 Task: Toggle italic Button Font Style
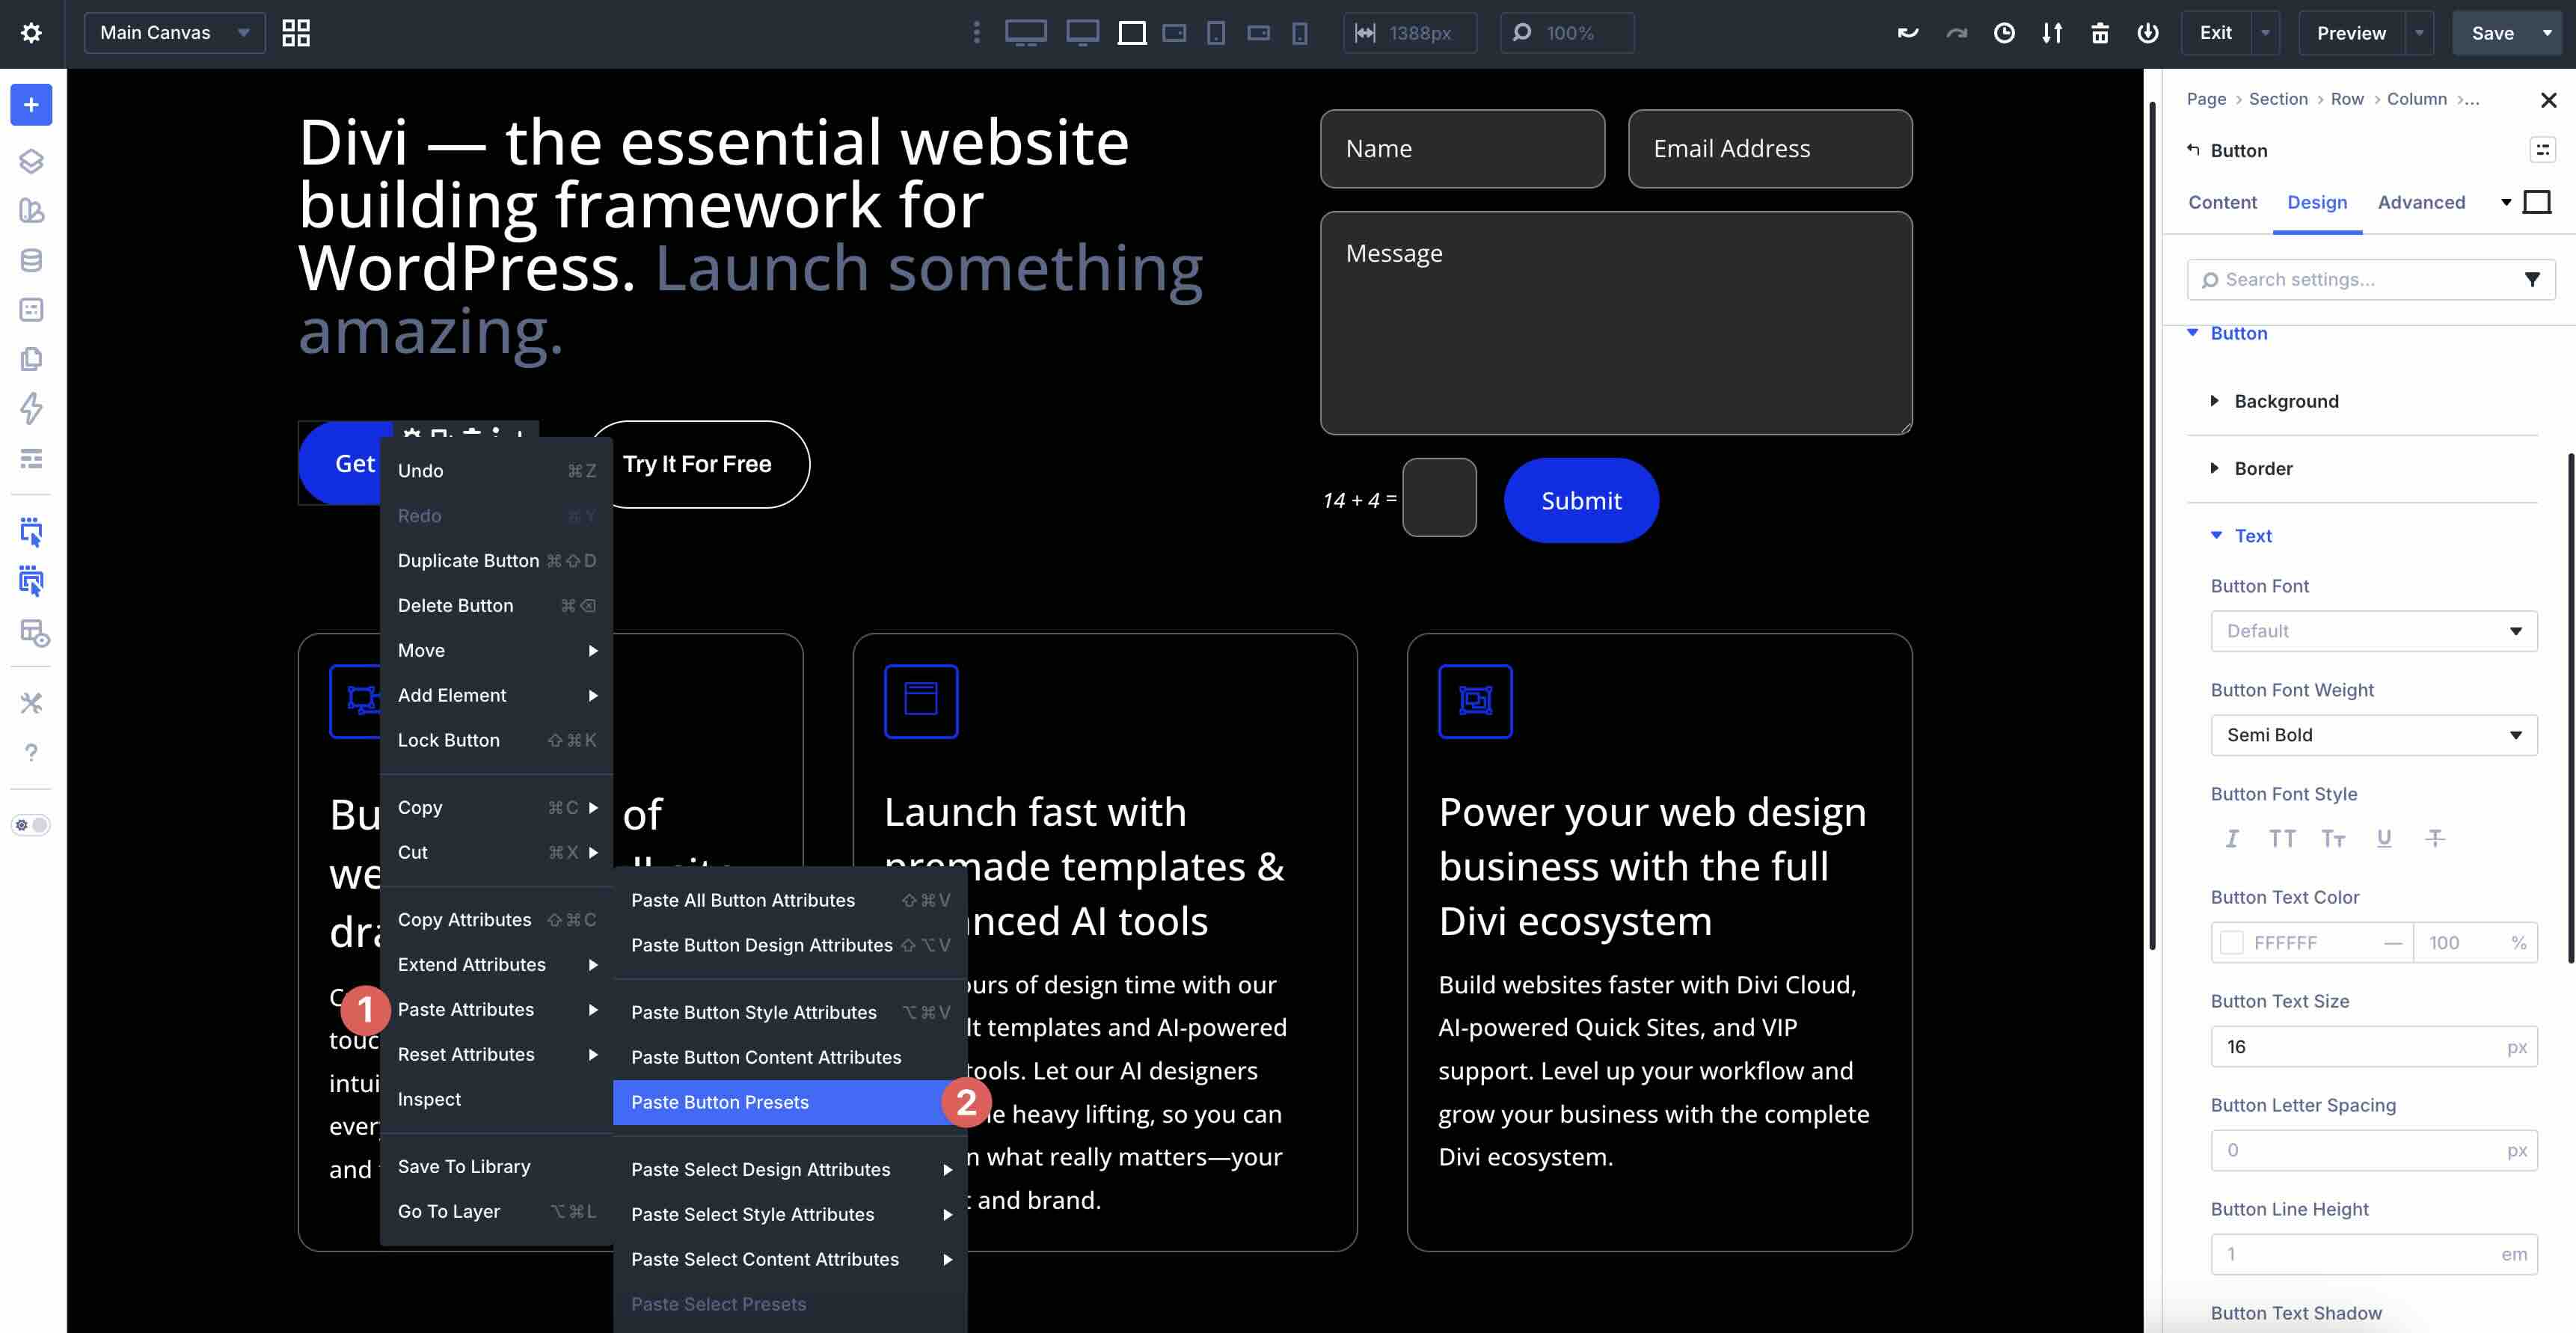[2232, 838]
